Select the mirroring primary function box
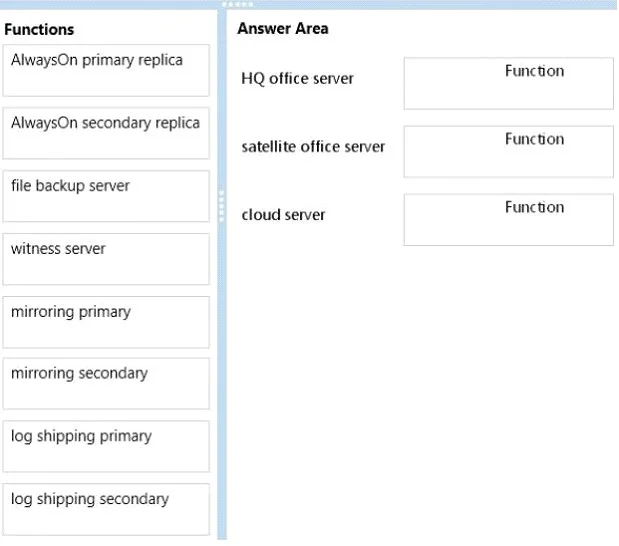This screenshot has width=619, height=546. click(106, 322)
